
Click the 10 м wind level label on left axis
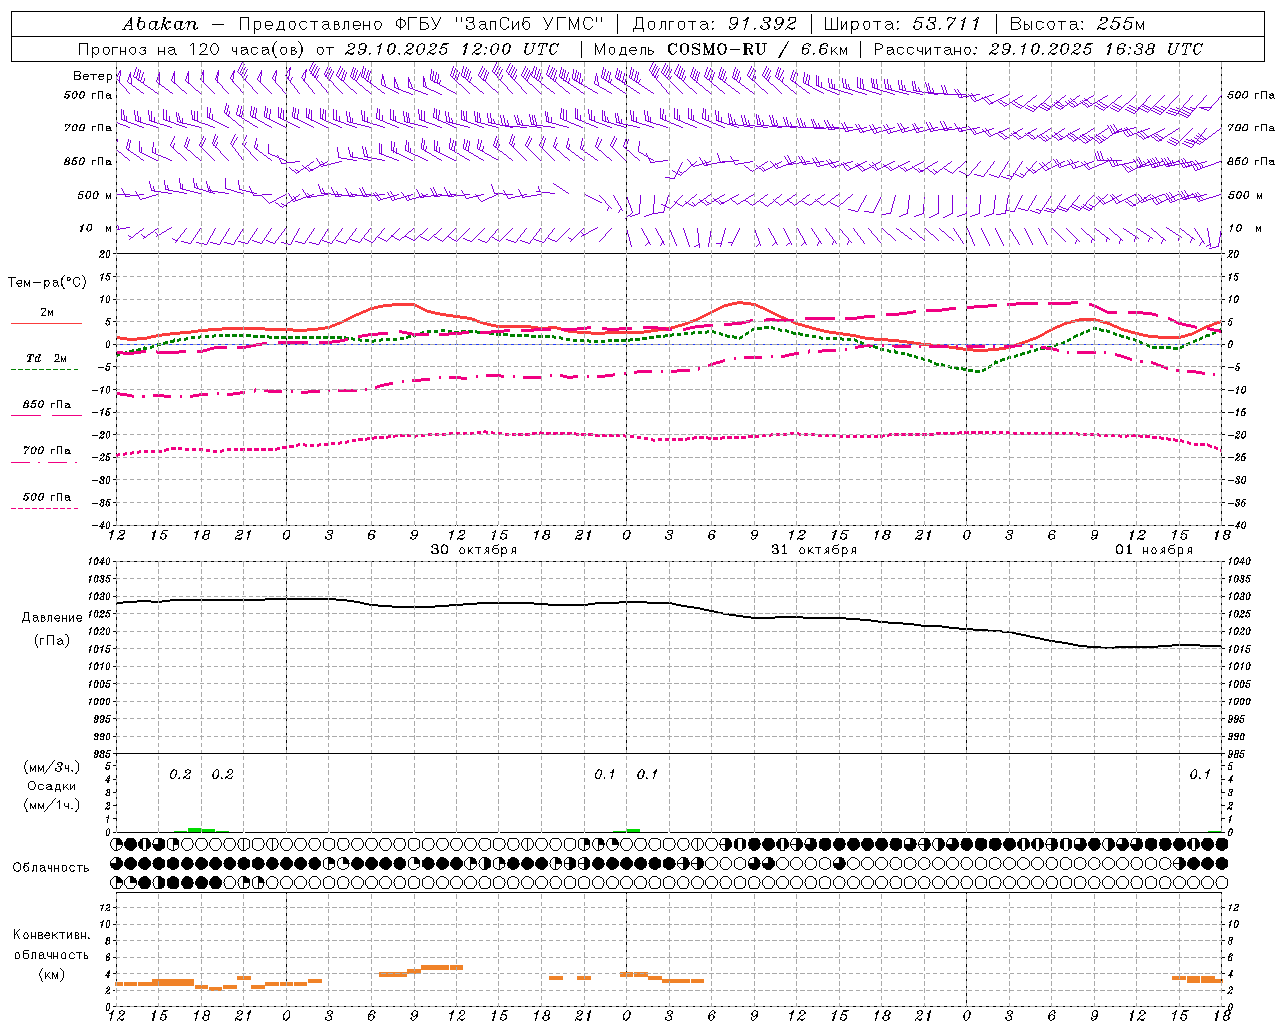[x=96, y=229]
